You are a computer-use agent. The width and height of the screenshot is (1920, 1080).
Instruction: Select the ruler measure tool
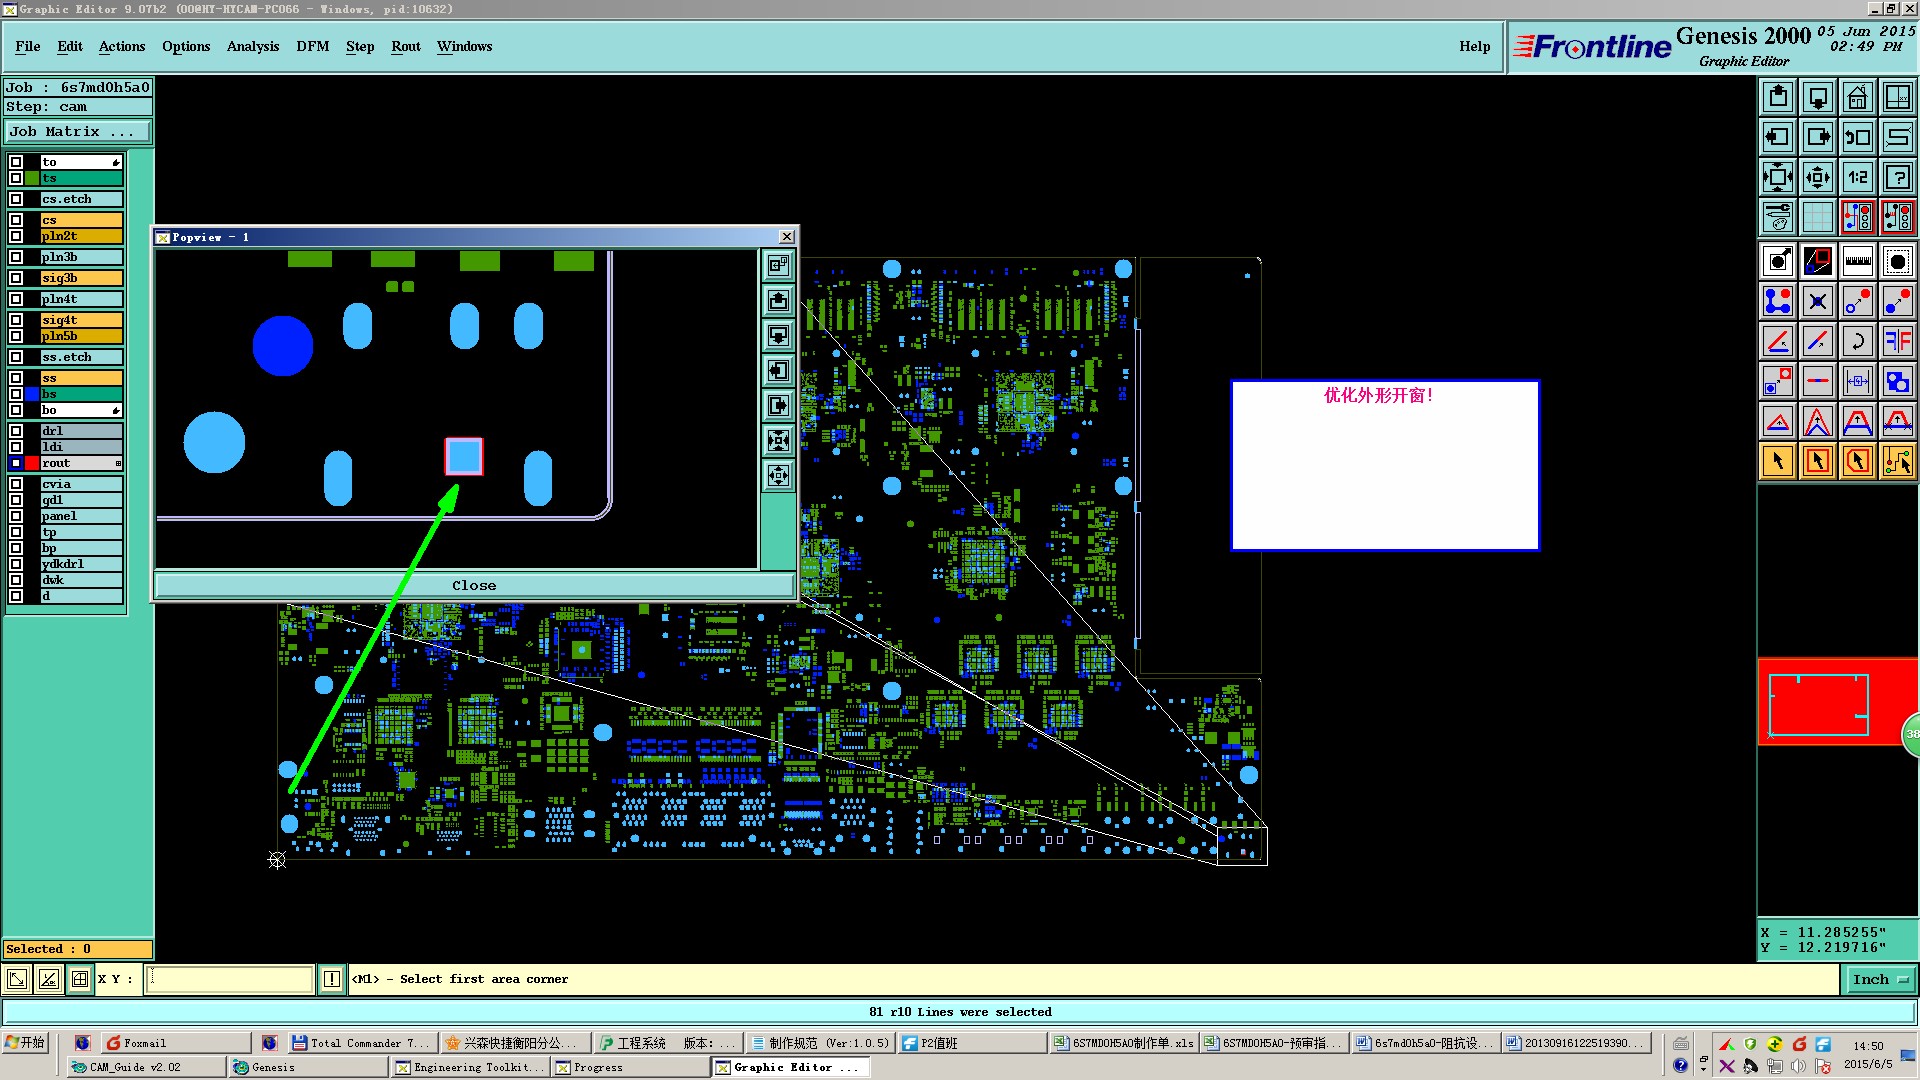click(1857, 262)
